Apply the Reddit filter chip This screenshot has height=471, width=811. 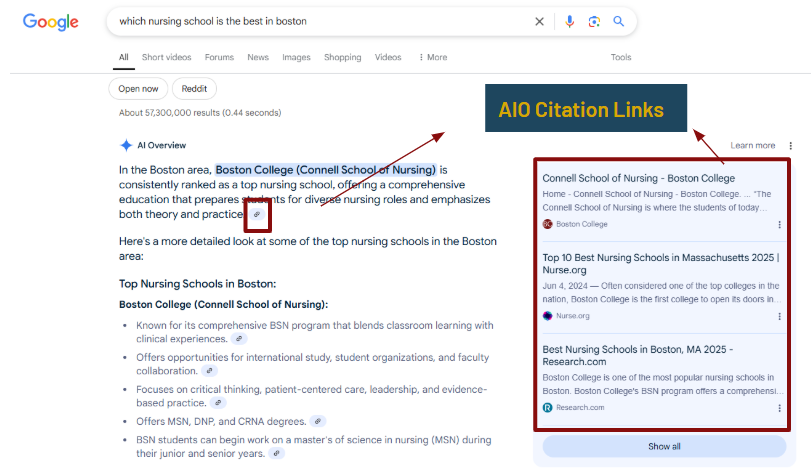click(194, 89)
